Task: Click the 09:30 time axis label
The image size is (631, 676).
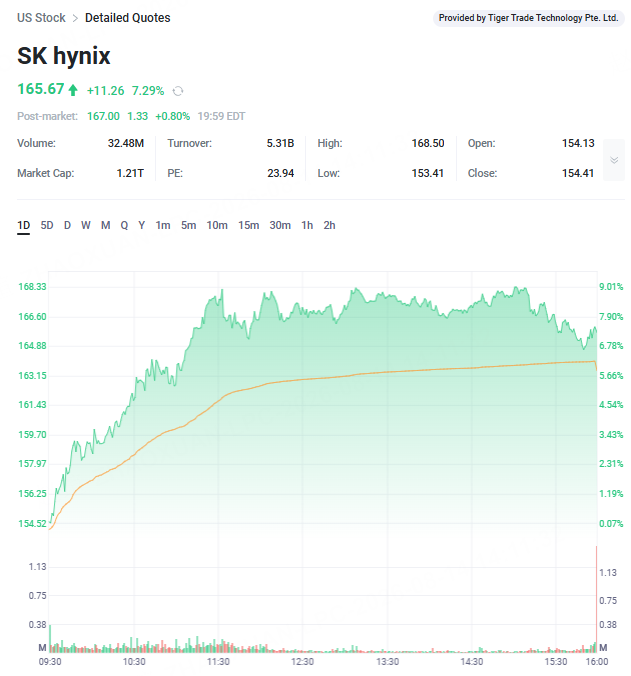Action: pos(50,662)
